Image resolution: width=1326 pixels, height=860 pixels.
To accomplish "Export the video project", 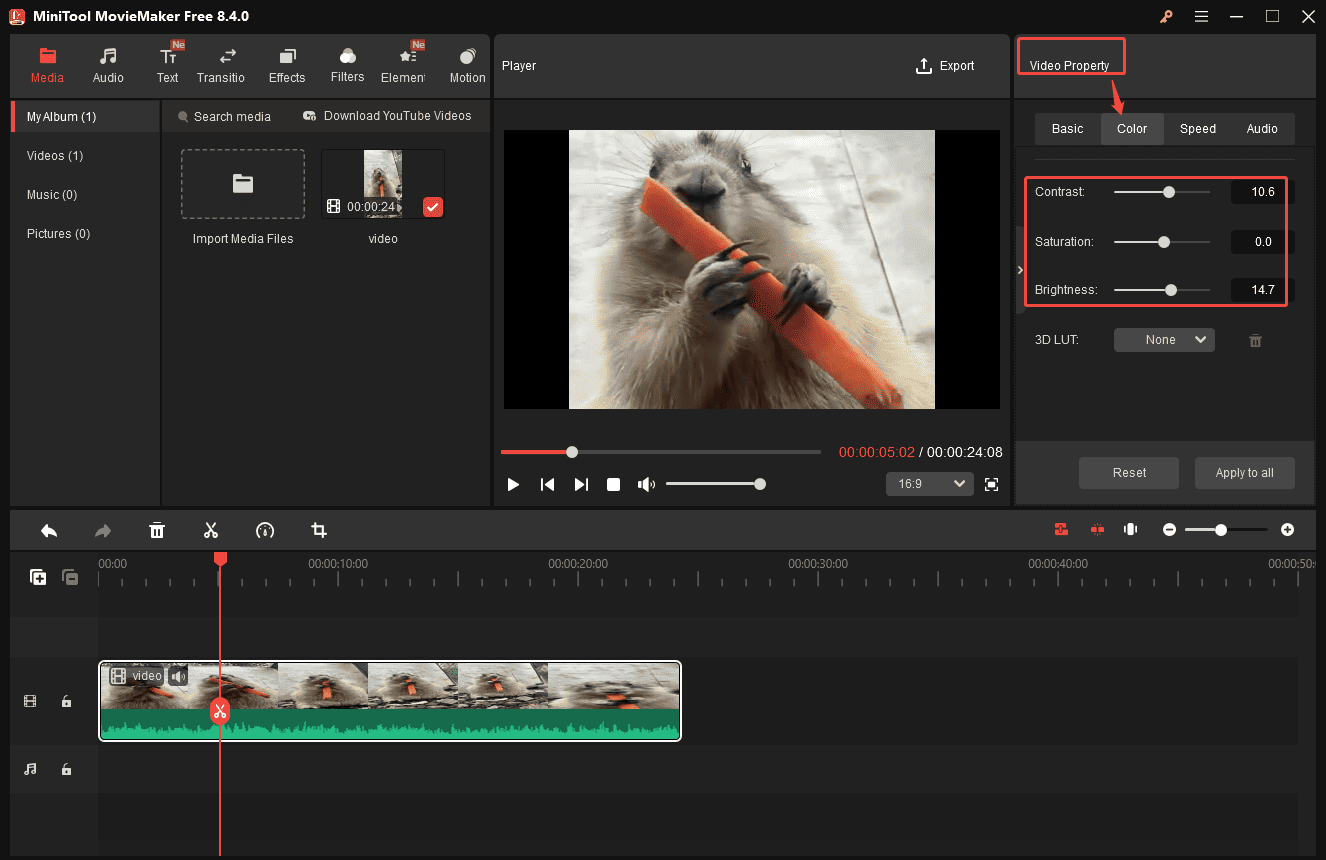I will click(944, 65).
